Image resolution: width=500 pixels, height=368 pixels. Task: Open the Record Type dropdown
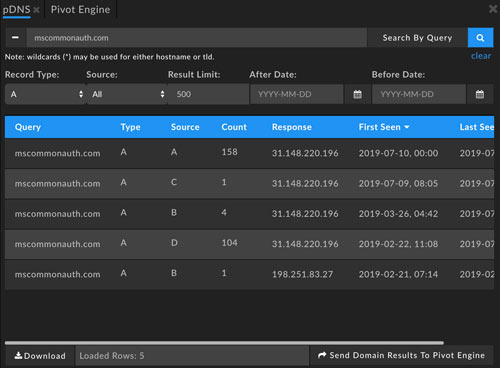(45, 94)
